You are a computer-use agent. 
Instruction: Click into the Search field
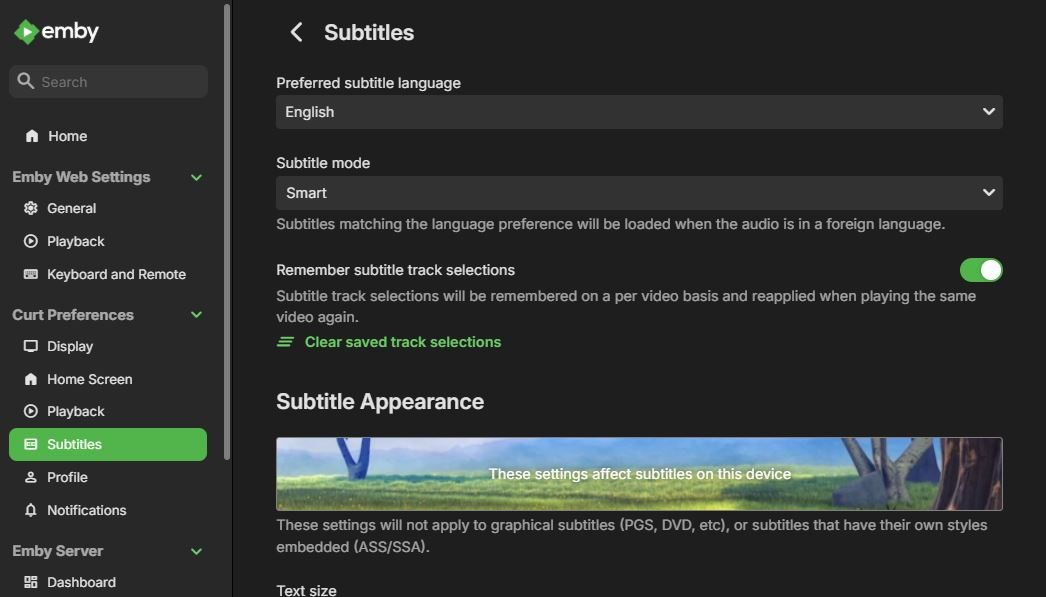(108, 81)
